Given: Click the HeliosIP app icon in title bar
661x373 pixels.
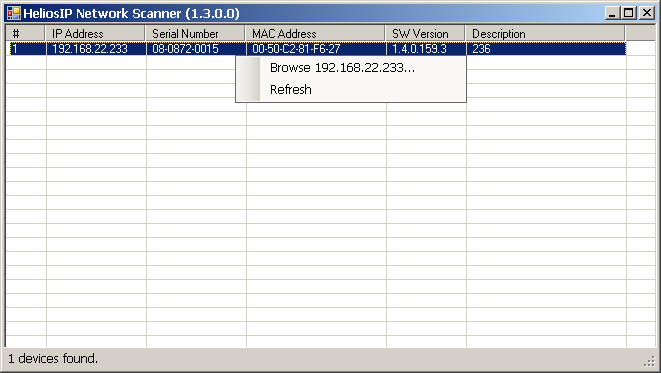Looking at the screenshot, I should point(13,13).
